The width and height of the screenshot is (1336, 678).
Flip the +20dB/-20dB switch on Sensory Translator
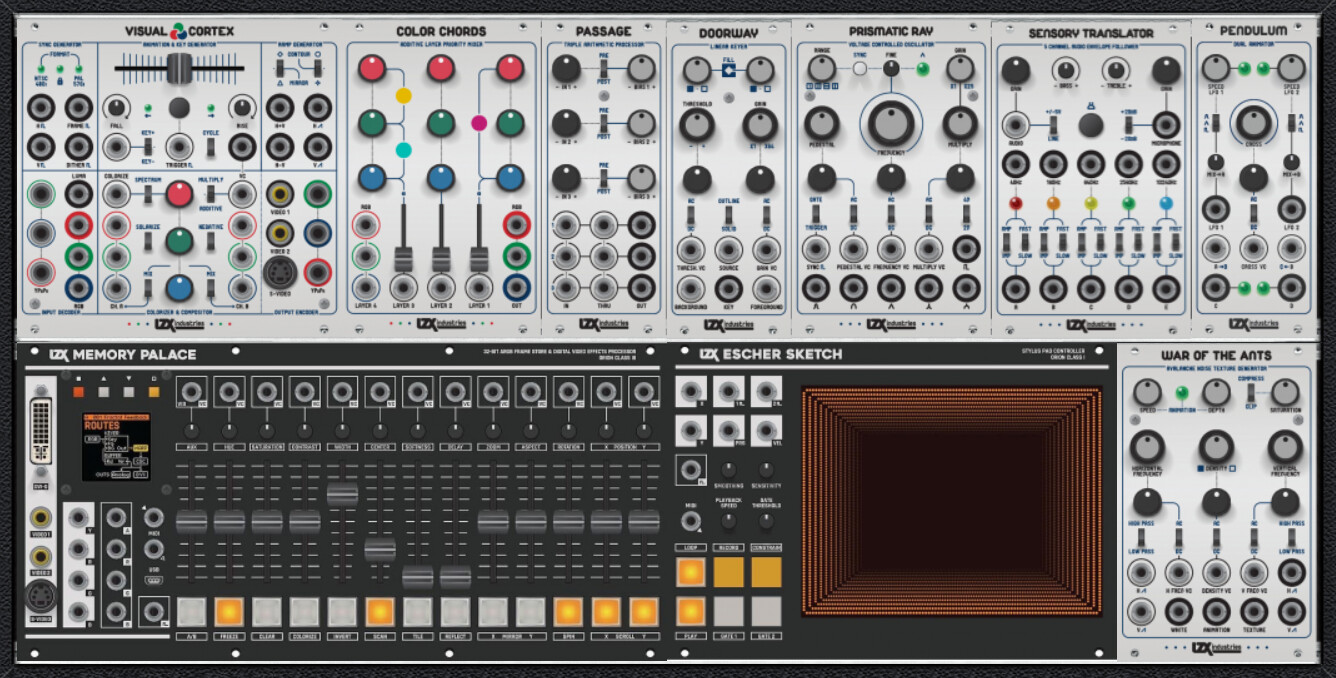point(1128,126)
